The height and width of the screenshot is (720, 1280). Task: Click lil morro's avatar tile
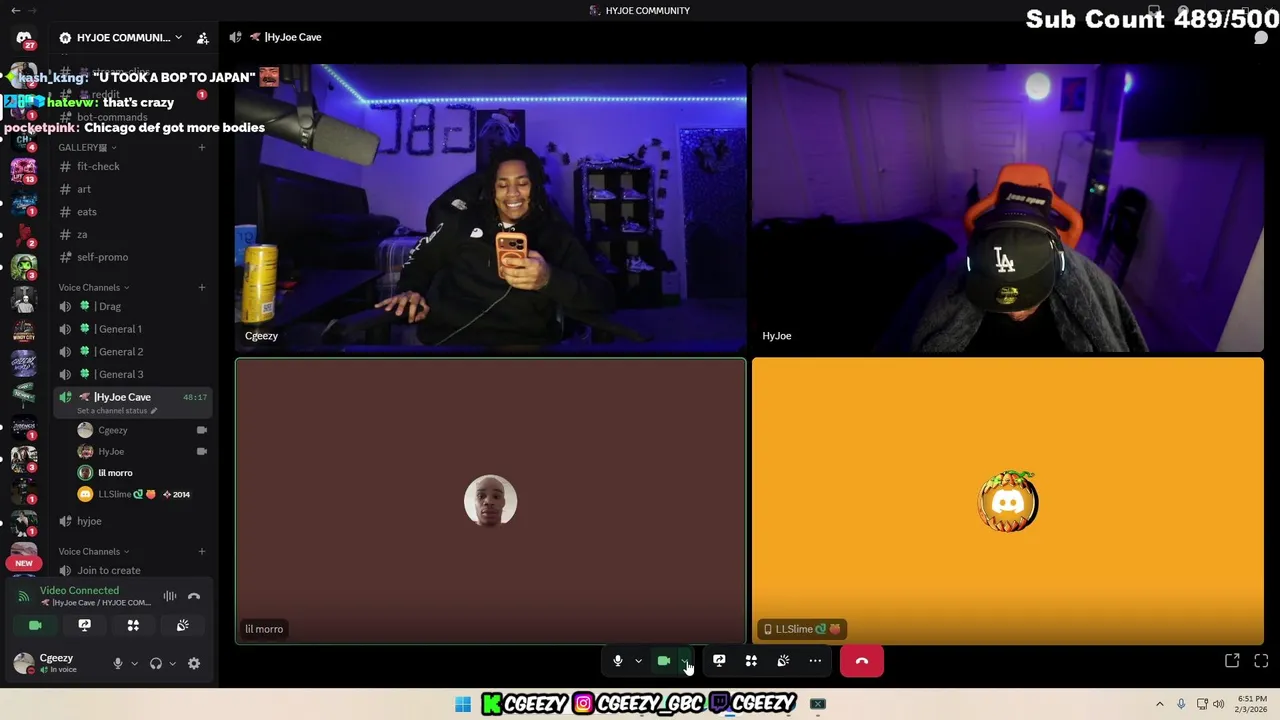490,501
